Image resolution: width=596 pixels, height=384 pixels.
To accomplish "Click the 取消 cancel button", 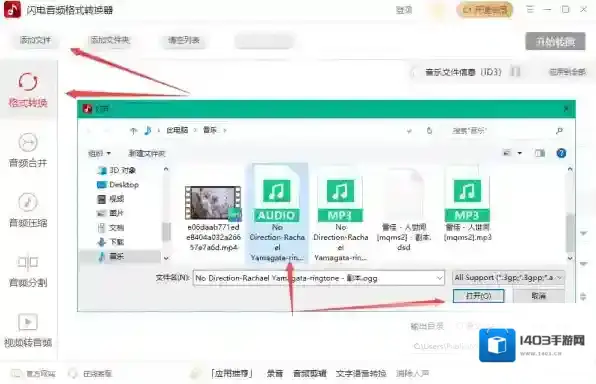I will (539, 296).
